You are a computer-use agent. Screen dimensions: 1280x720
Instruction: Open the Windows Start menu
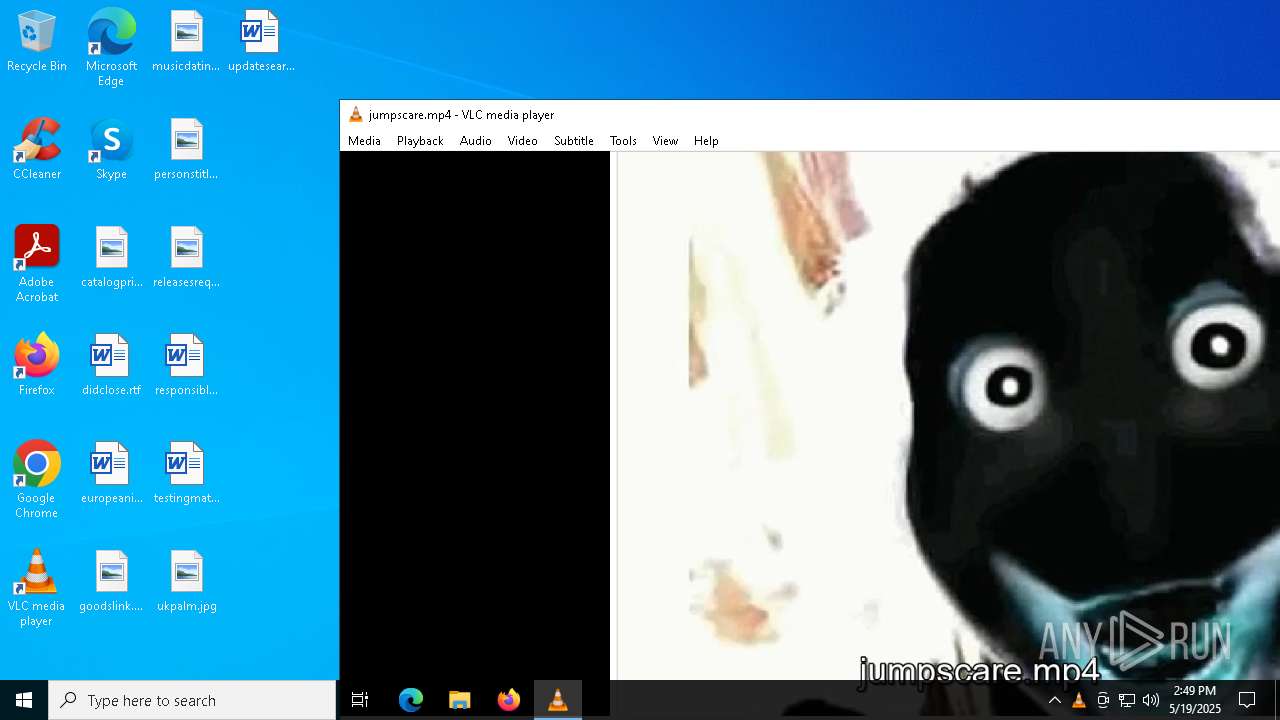click(x=24, y=700)
